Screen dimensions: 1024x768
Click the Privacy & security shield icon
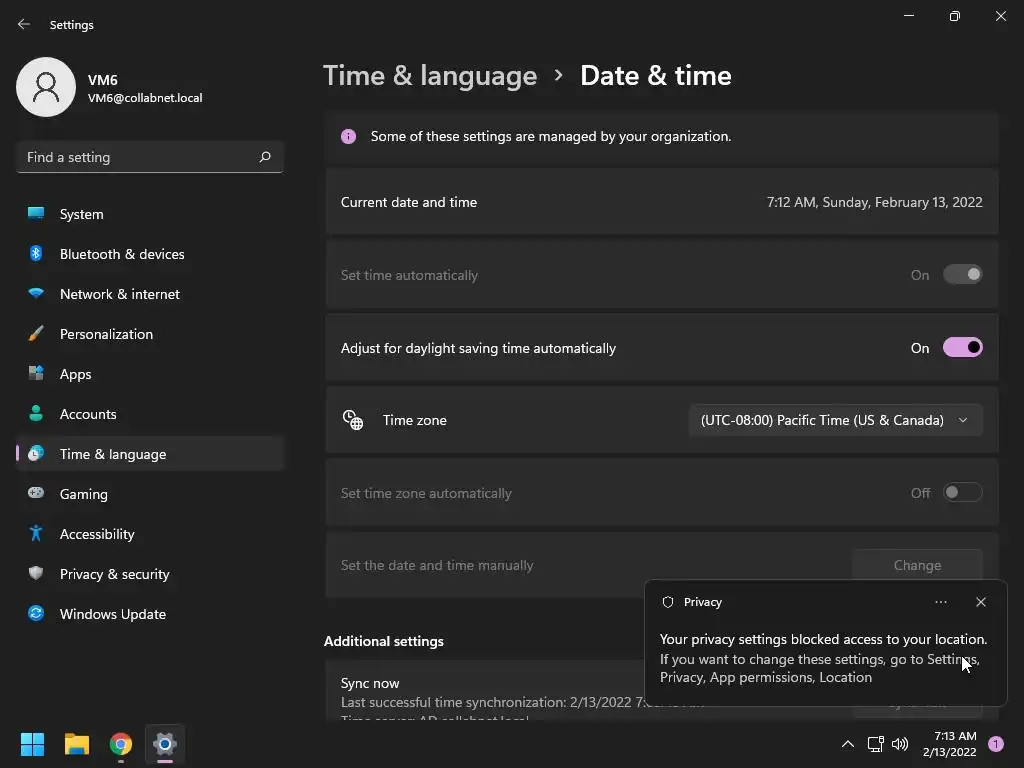(36, 574)
